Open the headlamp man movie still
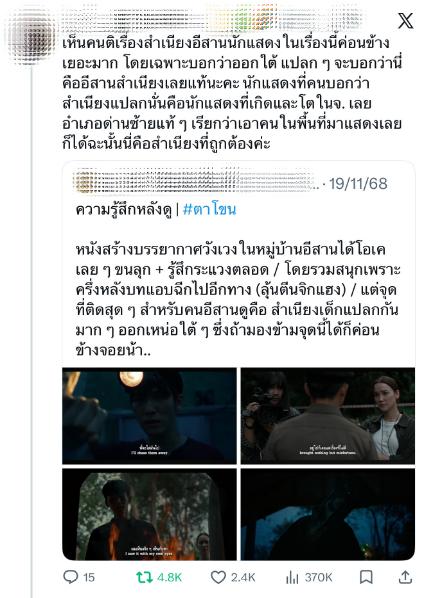The image size is (424, 598). click(x=149, y=416)
